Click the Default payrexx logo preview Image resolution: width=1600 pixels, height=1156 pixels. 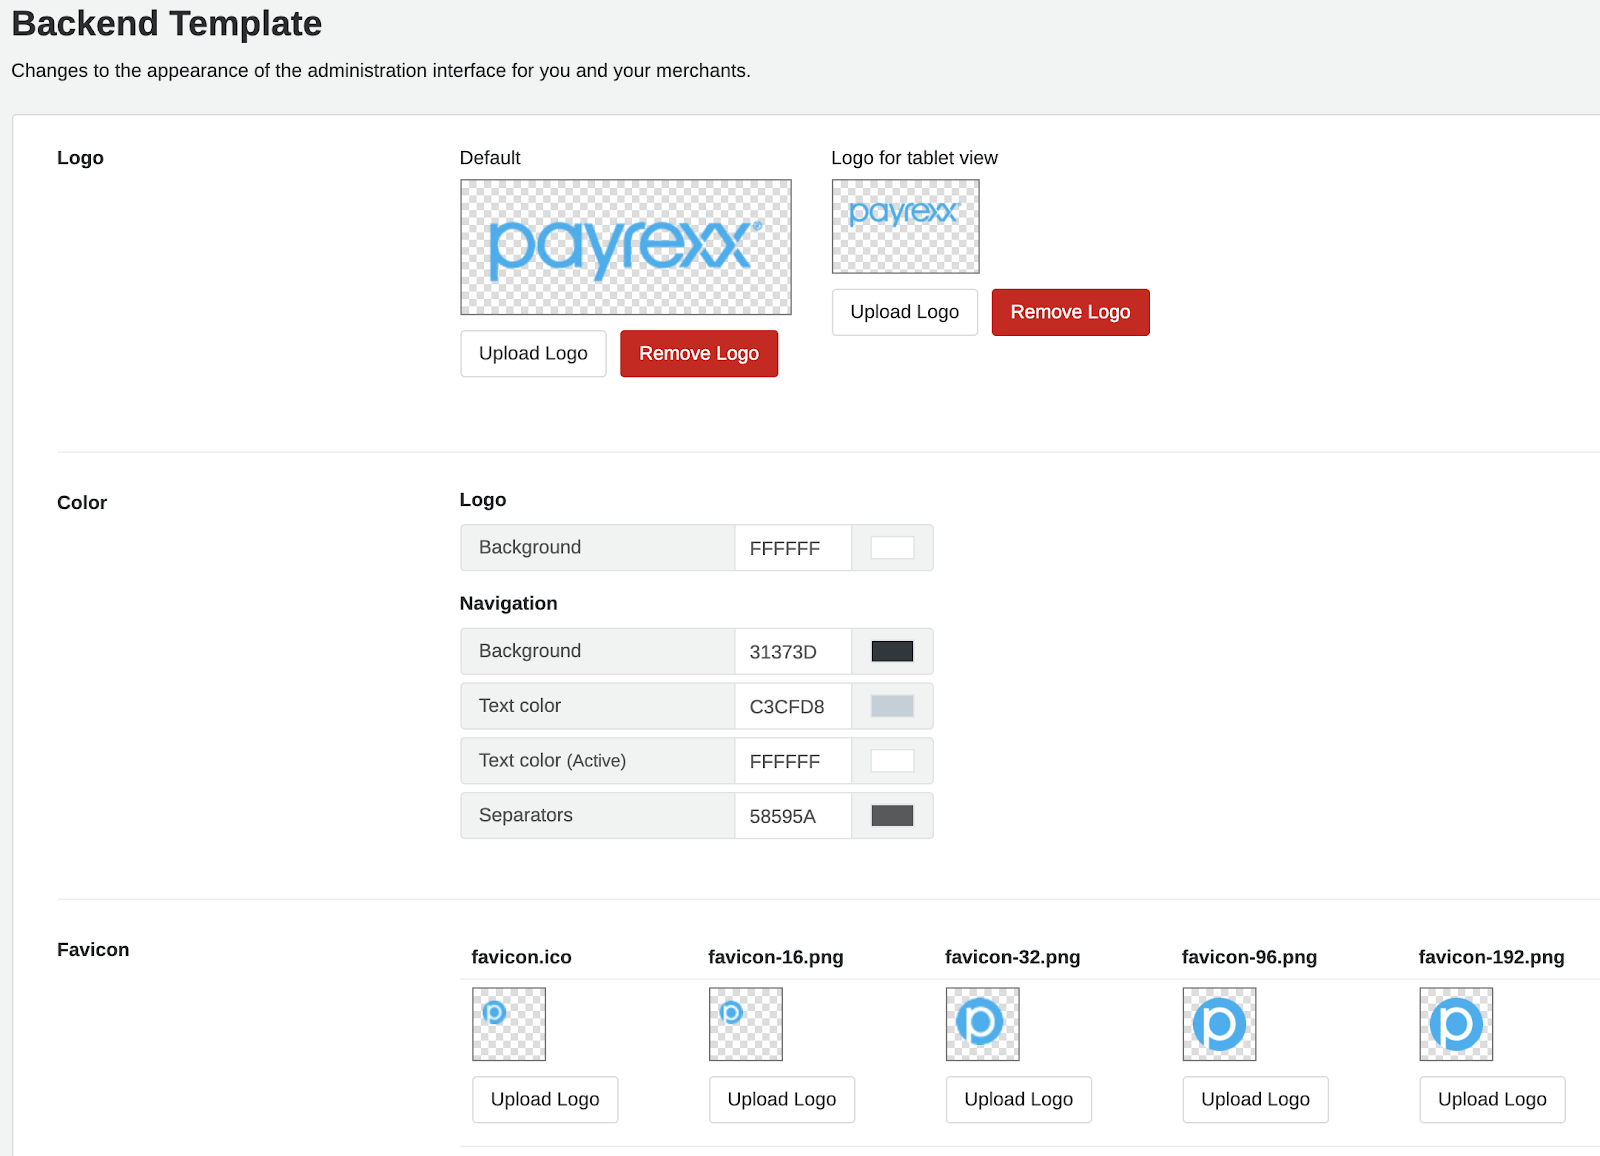coord(626,247)
